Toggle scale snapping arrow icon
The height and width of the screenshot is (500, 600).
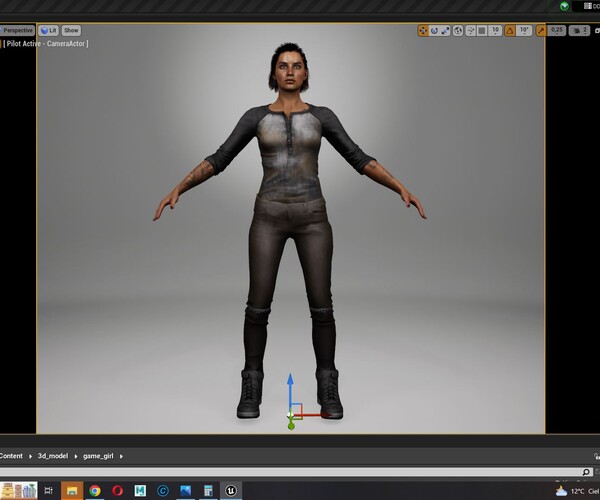(x=540, y=31)
